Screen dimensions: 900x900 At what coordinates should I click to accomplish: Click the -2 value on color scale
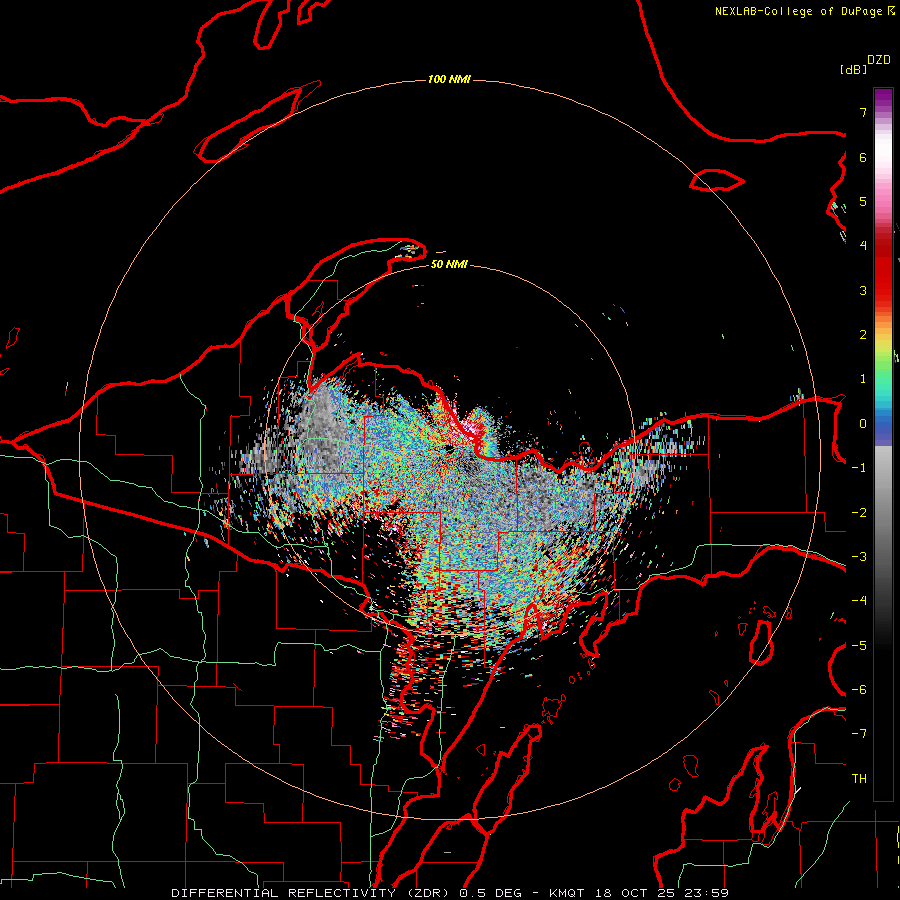[x=859, y=513]
